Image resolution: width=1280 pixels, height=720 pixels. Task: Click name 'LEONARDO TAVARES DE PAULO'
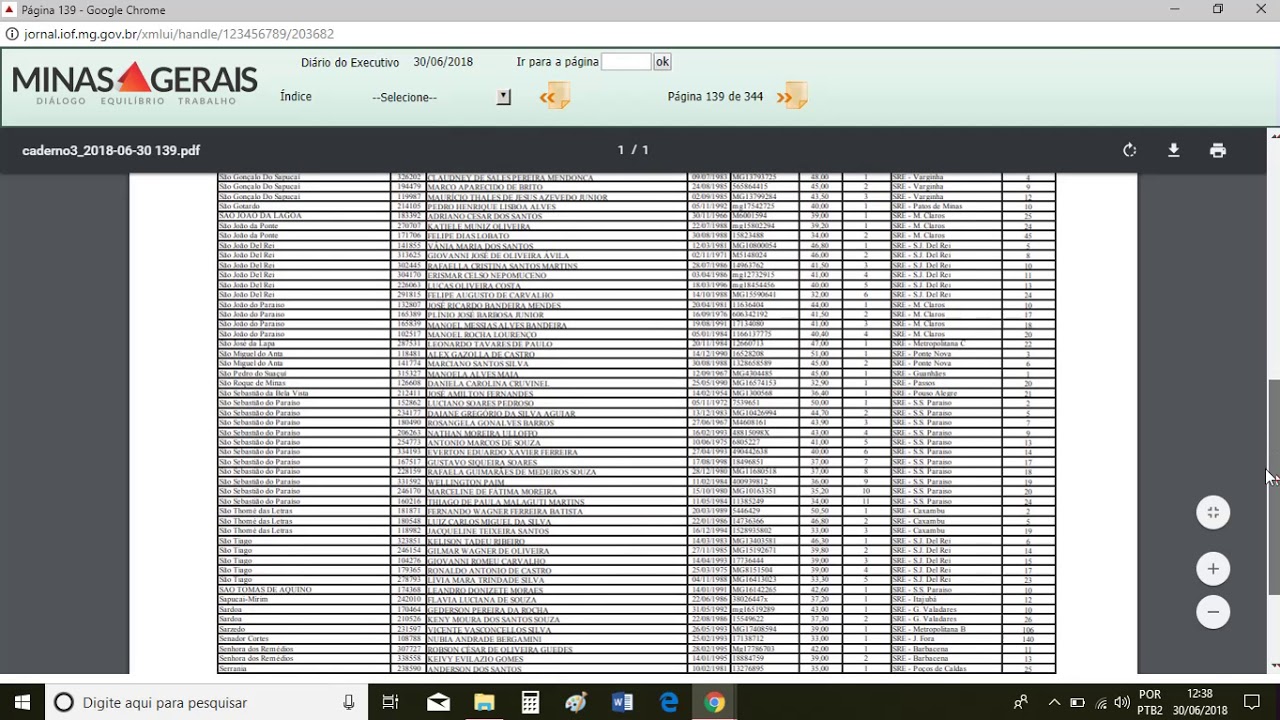pyautogui.click(x=490, y=345)
